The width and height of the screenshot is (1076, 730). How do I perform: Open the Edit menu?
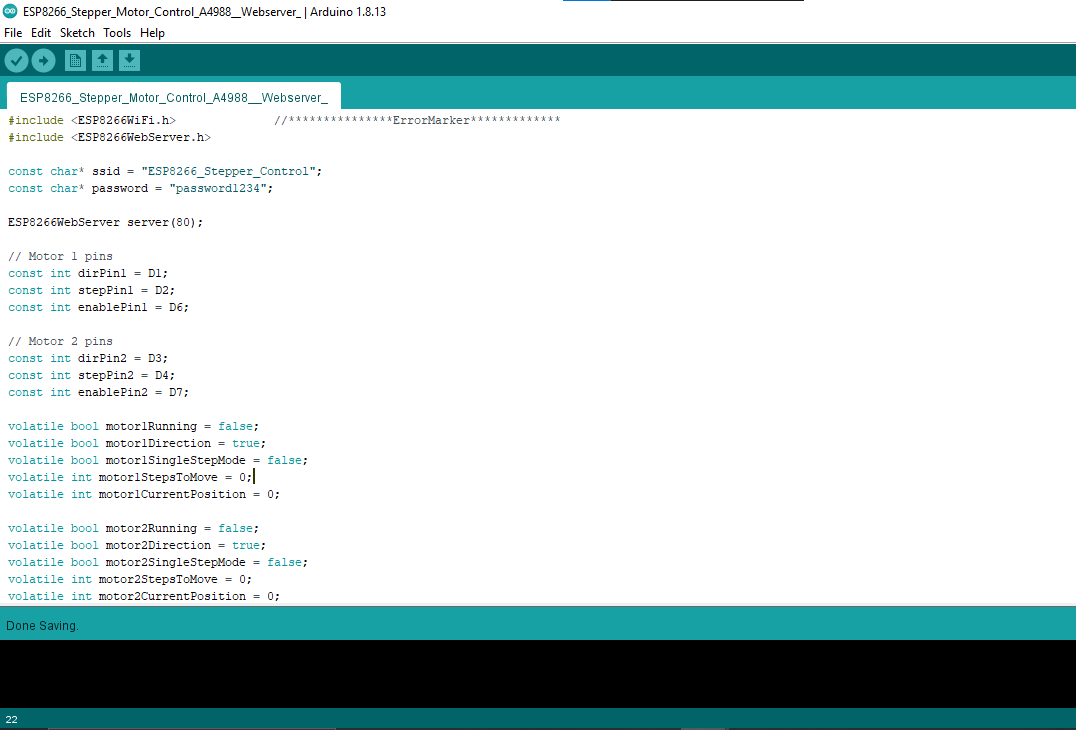(40, 33)
